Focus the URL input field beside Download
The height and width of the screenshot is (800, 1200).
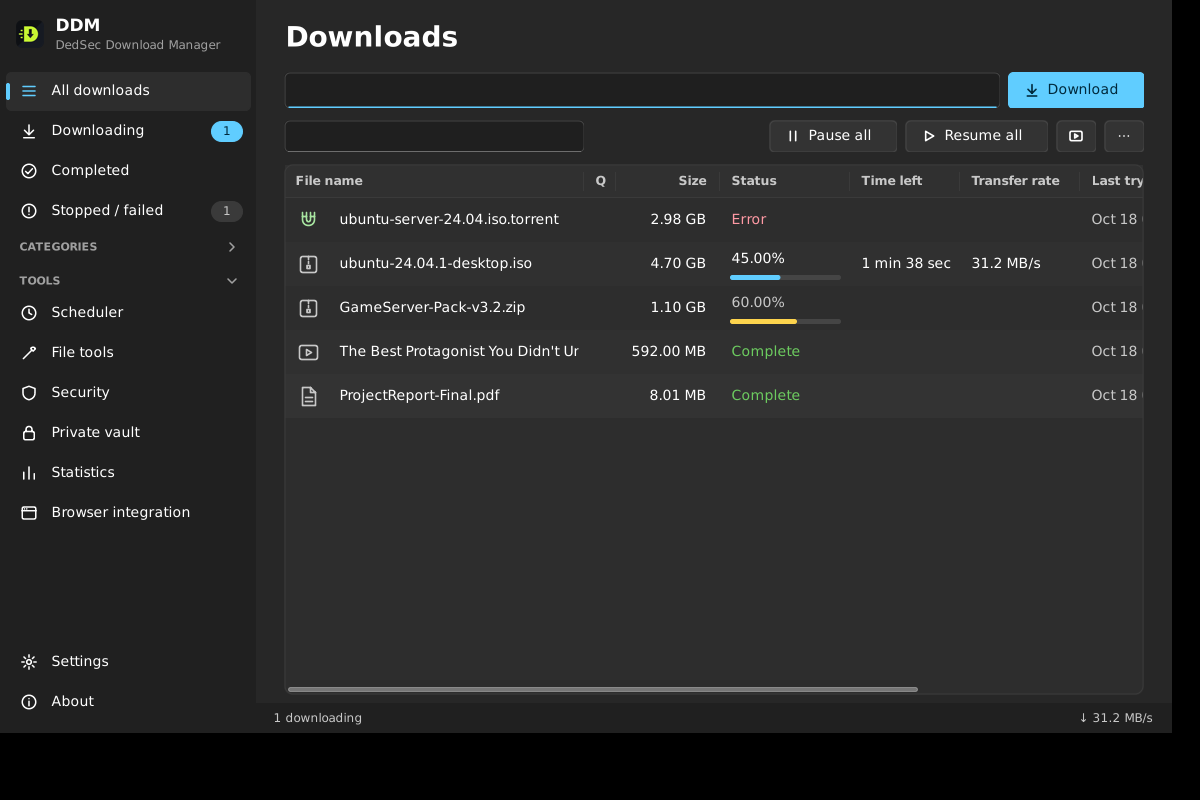tap(642, 90)
